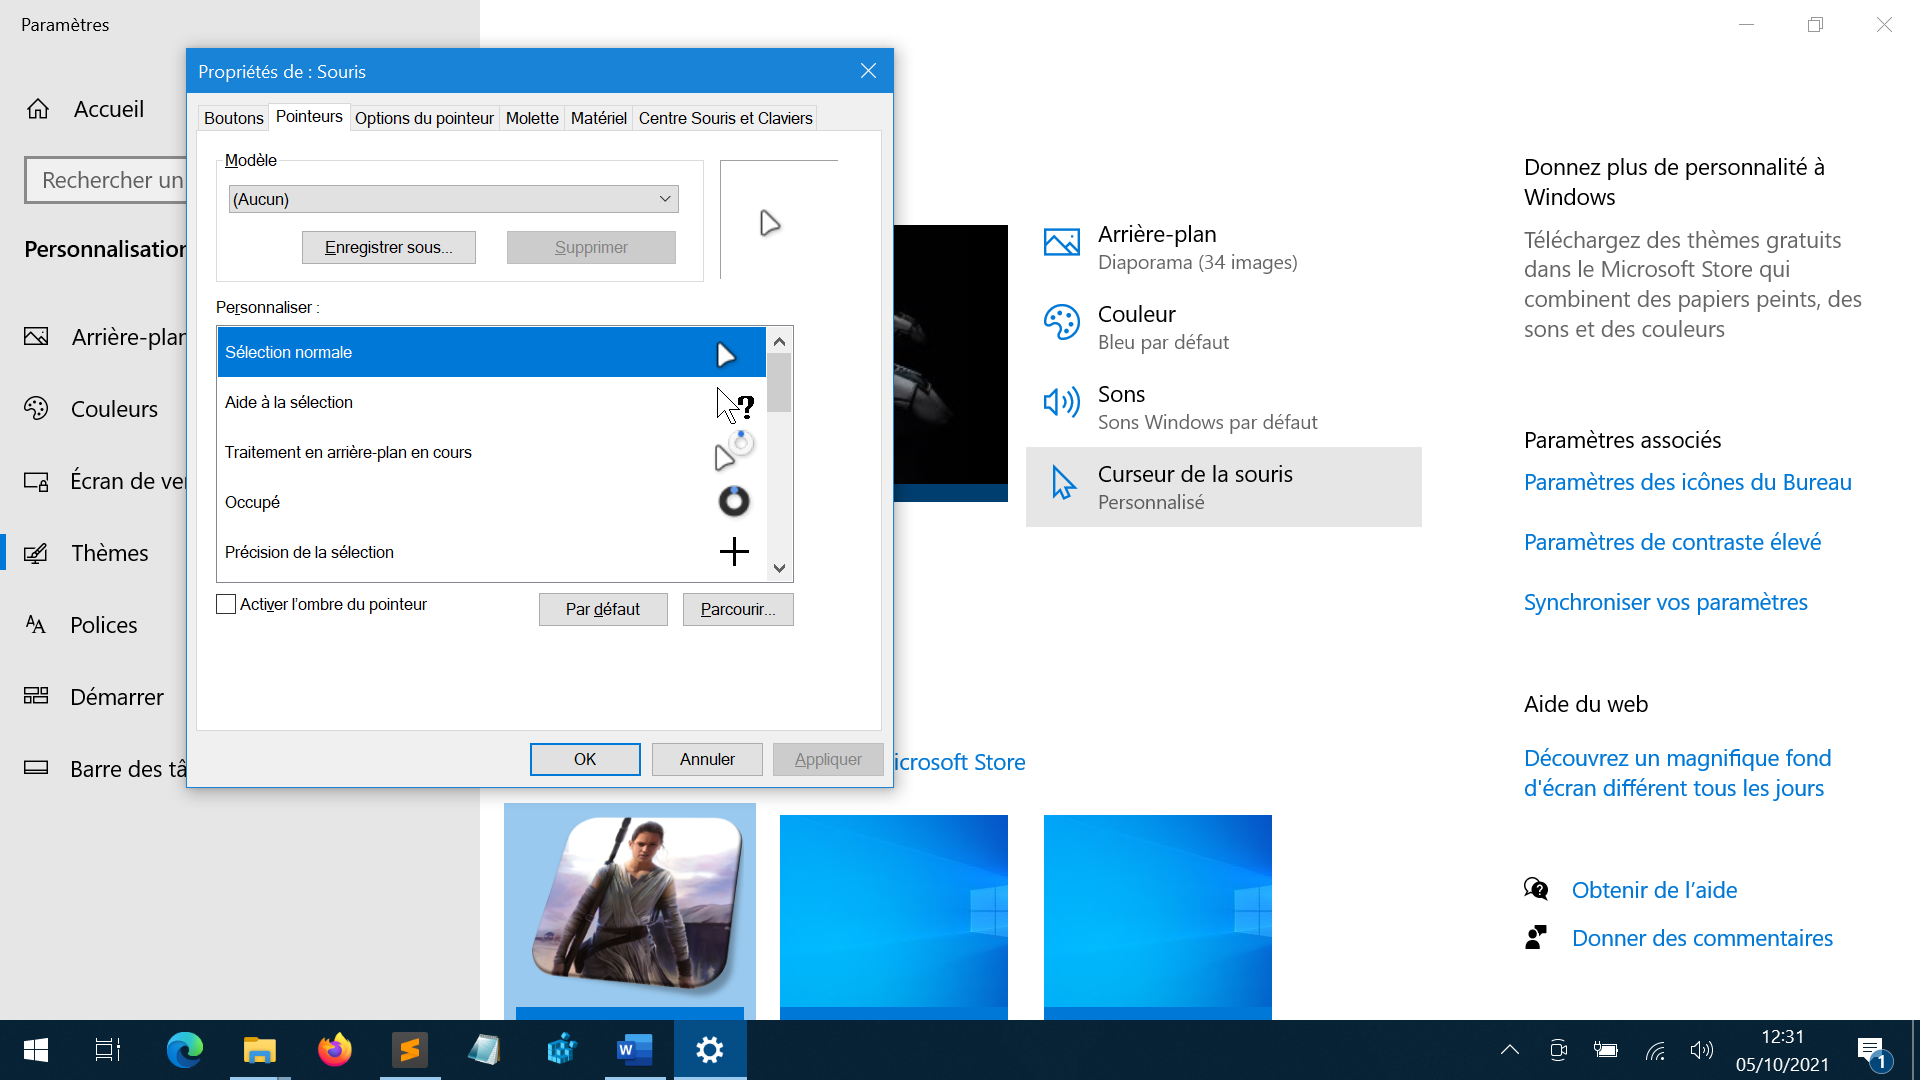The width and height of the screenshot is (1920, 1080).
Task: Show hidden system tray icons
Action: 1510,1050
